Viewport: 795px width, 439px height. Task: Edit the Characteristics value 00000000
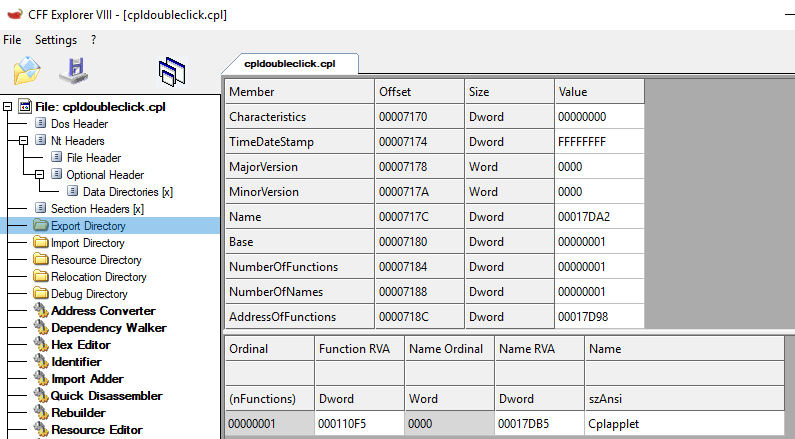599,117
